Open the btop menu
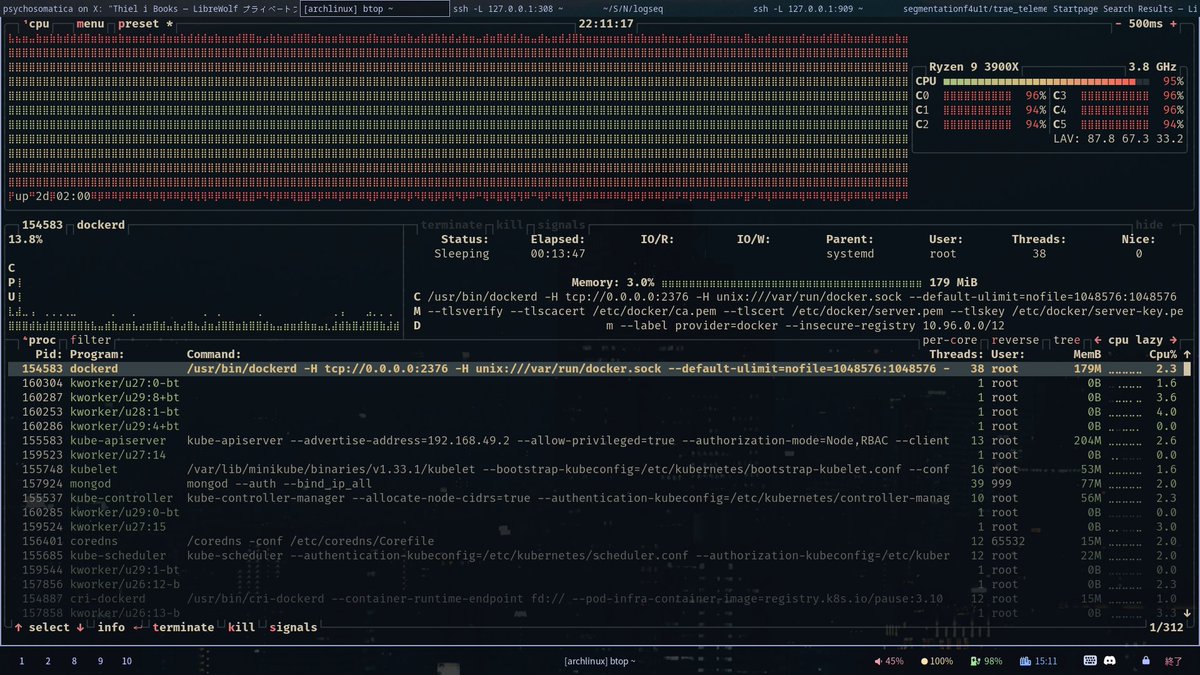Image resolution: width=1200 pixels, height=675 pixels. click(90, 23)
